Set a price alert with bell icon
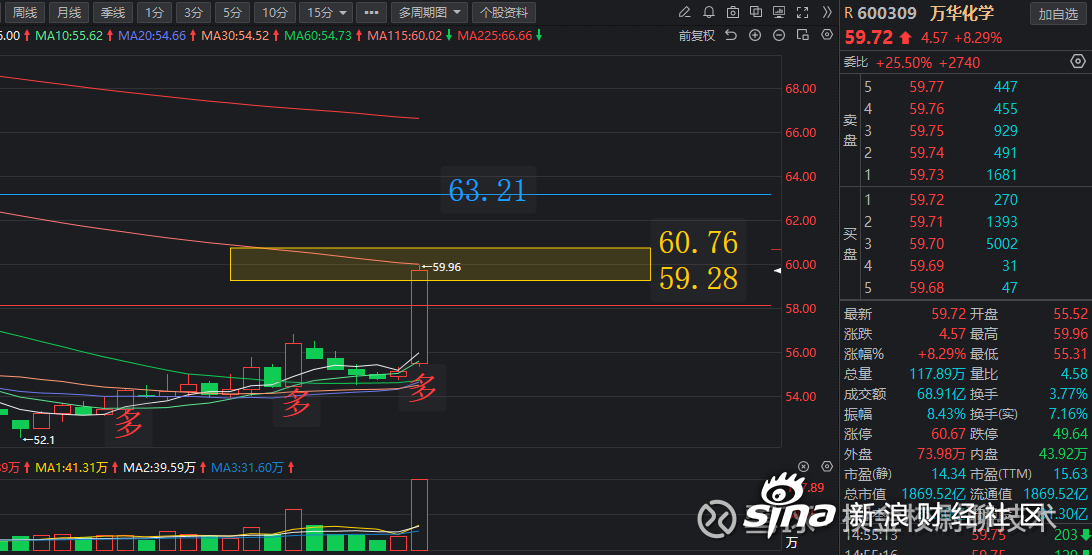 (x=709, y=13)
